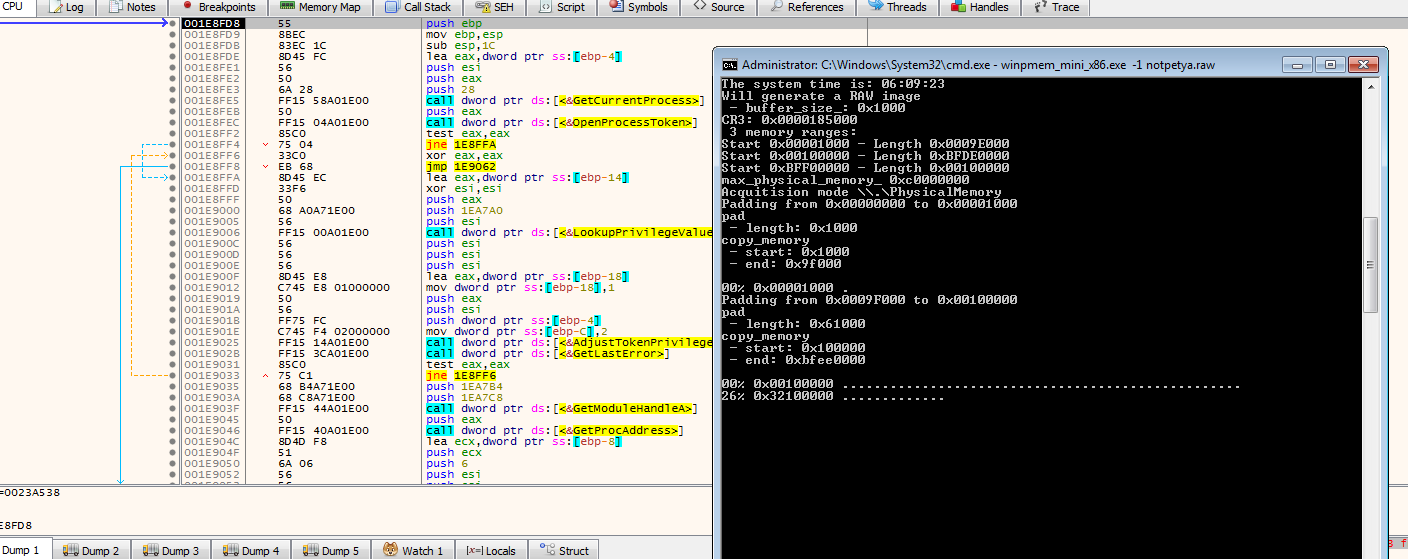Select the push 1EA7C8 instruction

click(x=464, y=397)
